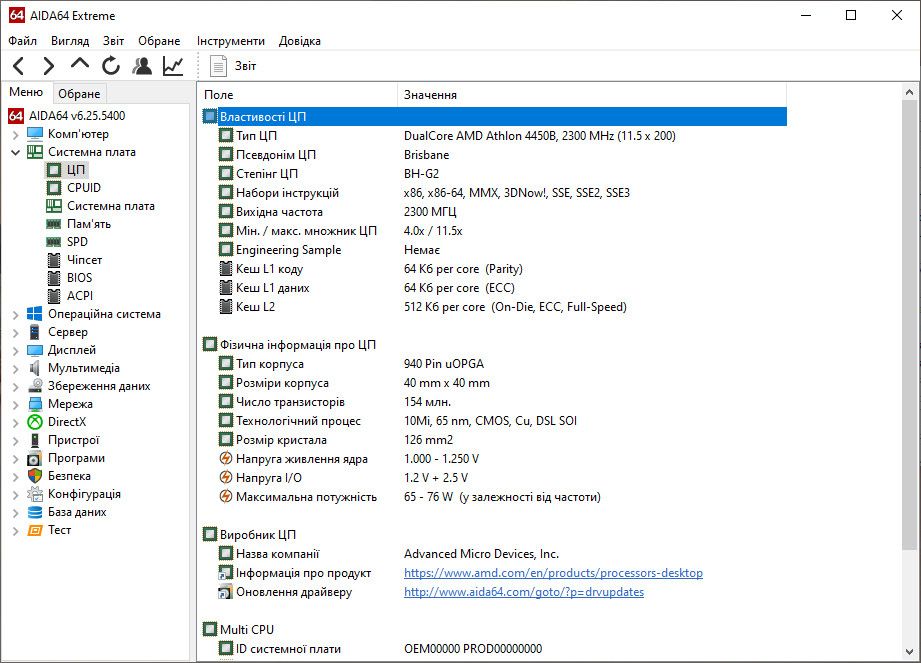921x663 pixels.
Task: Click the Звіт toolbar button label
Action: pyautogui.click(x=246, y=66)
